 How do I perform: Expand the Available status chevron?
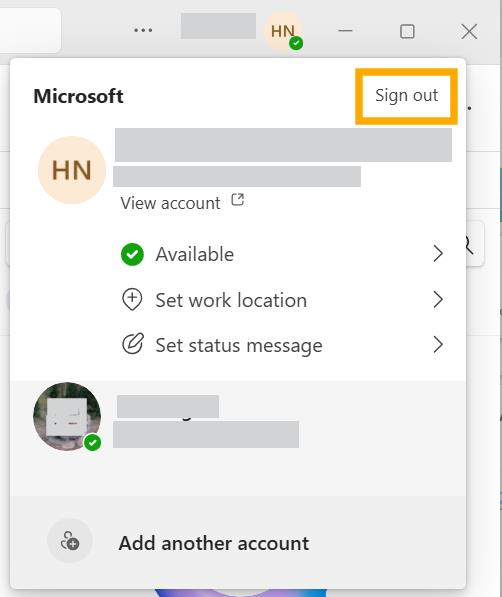click(438, 254)
